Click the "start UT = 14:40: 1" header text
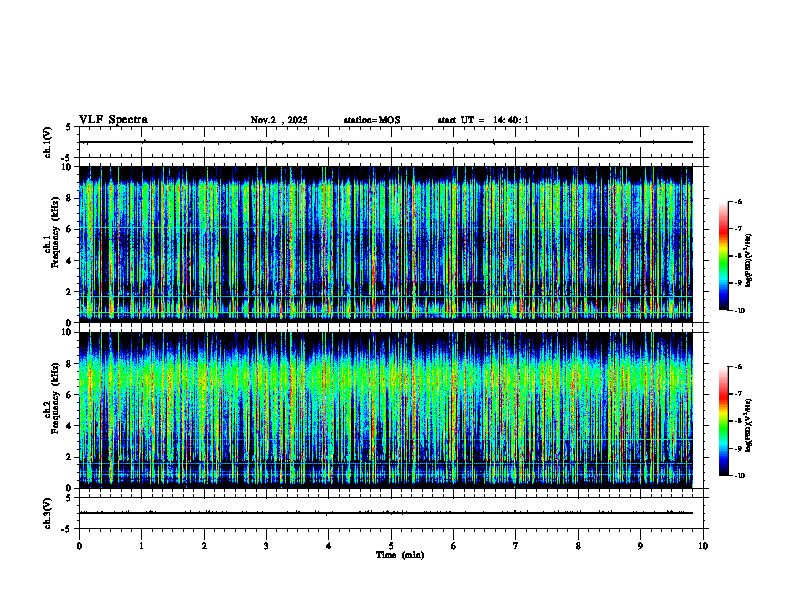792x612 pixels. click(x=483, y=120)
